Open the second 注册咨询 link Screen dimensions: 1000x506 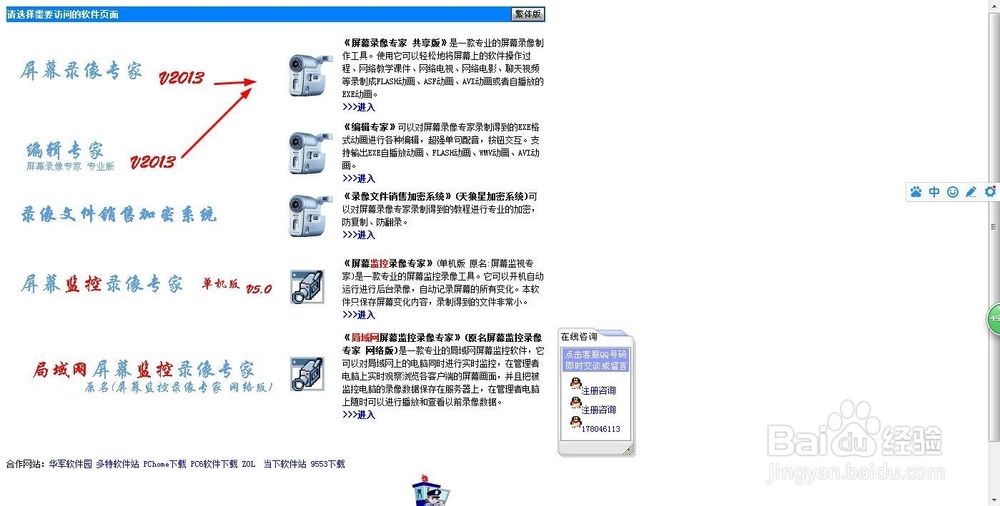tap(599, 410)
